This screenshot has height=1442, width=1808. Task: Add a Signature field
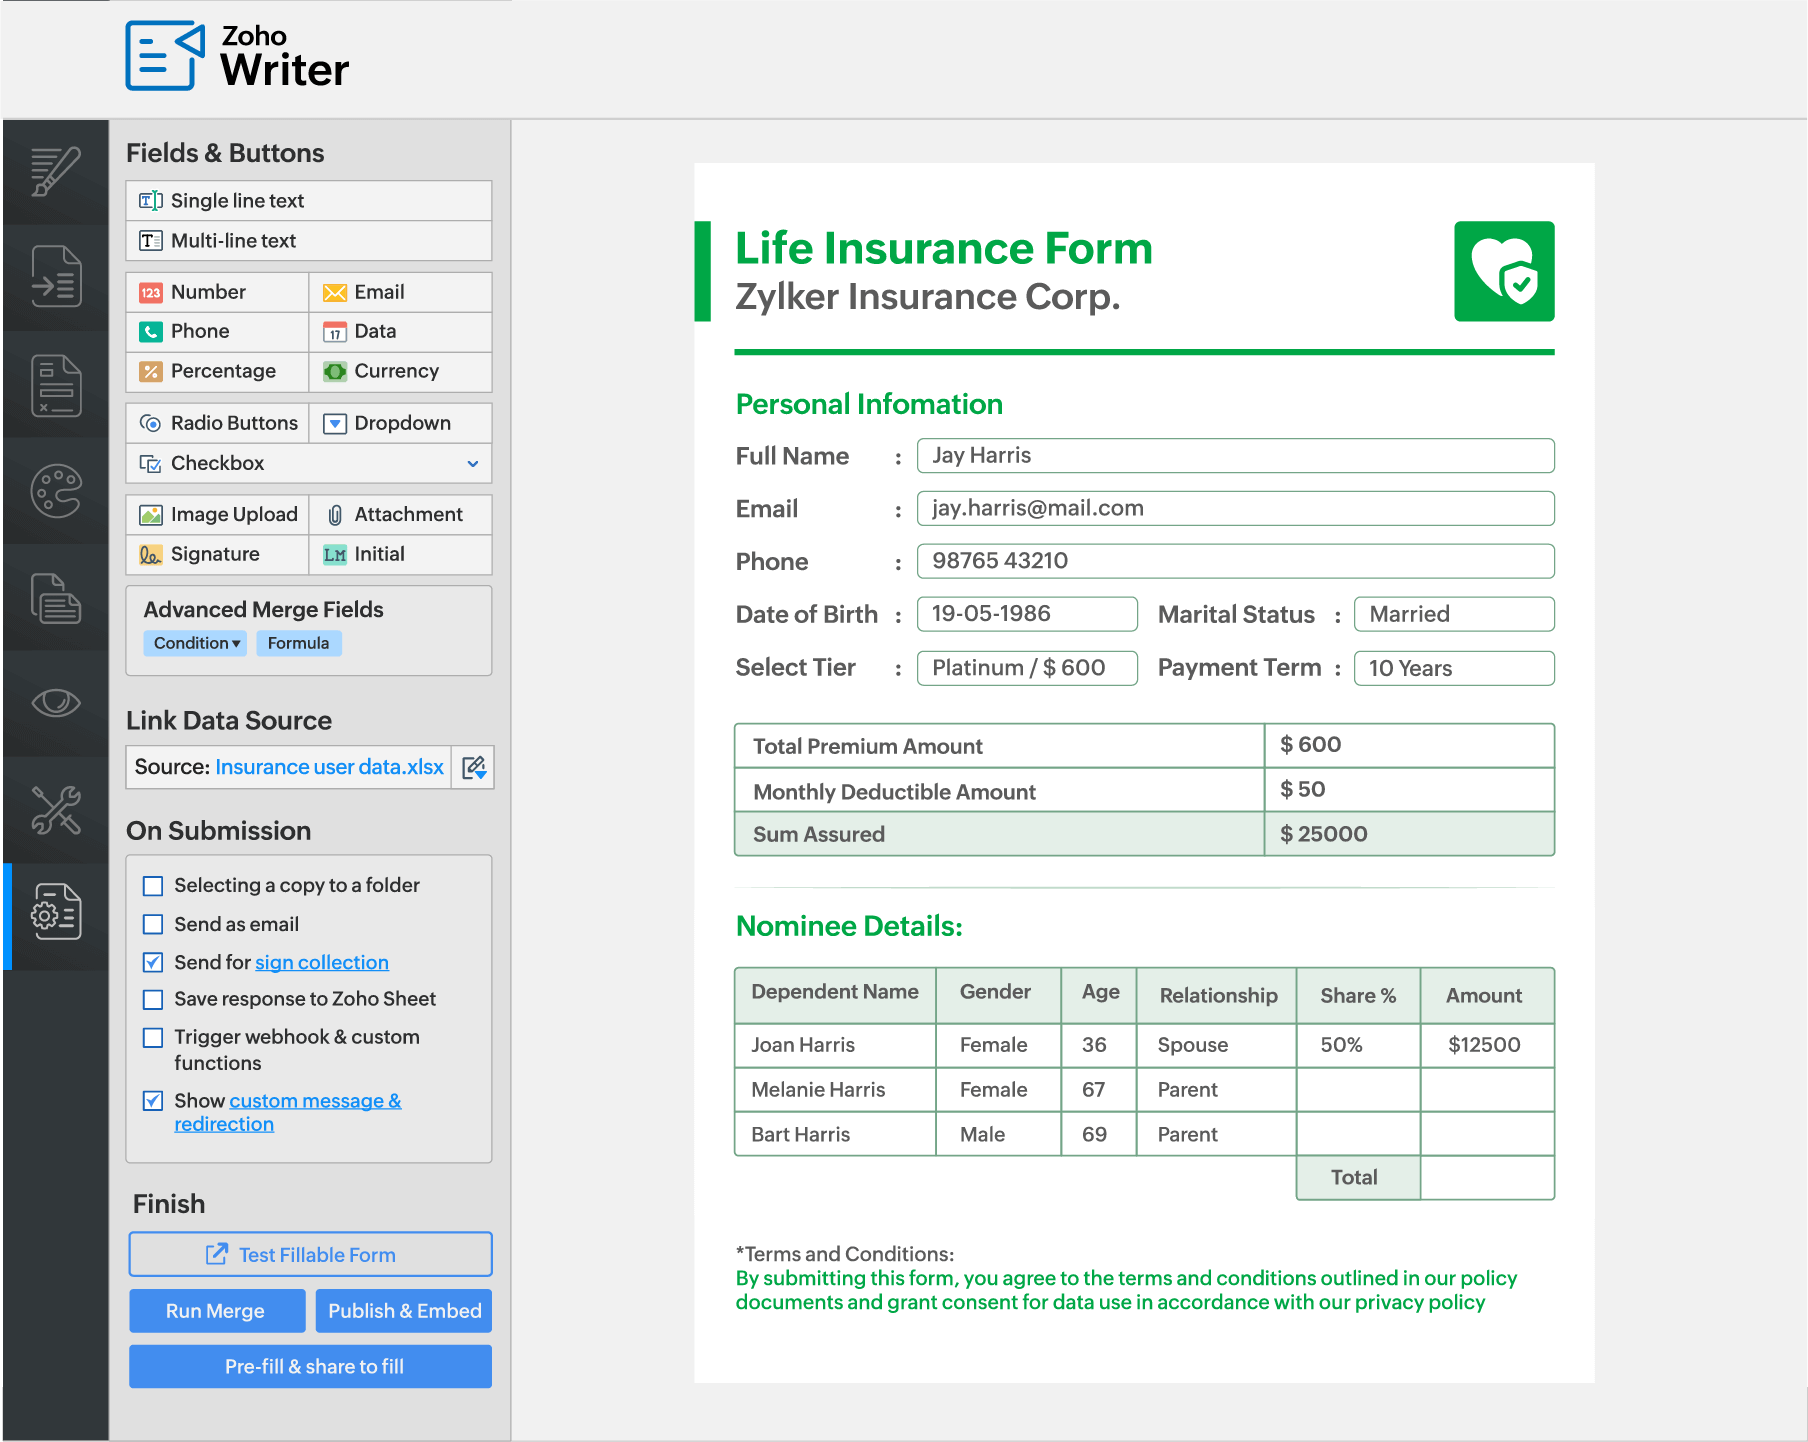[x=218, y=554]
